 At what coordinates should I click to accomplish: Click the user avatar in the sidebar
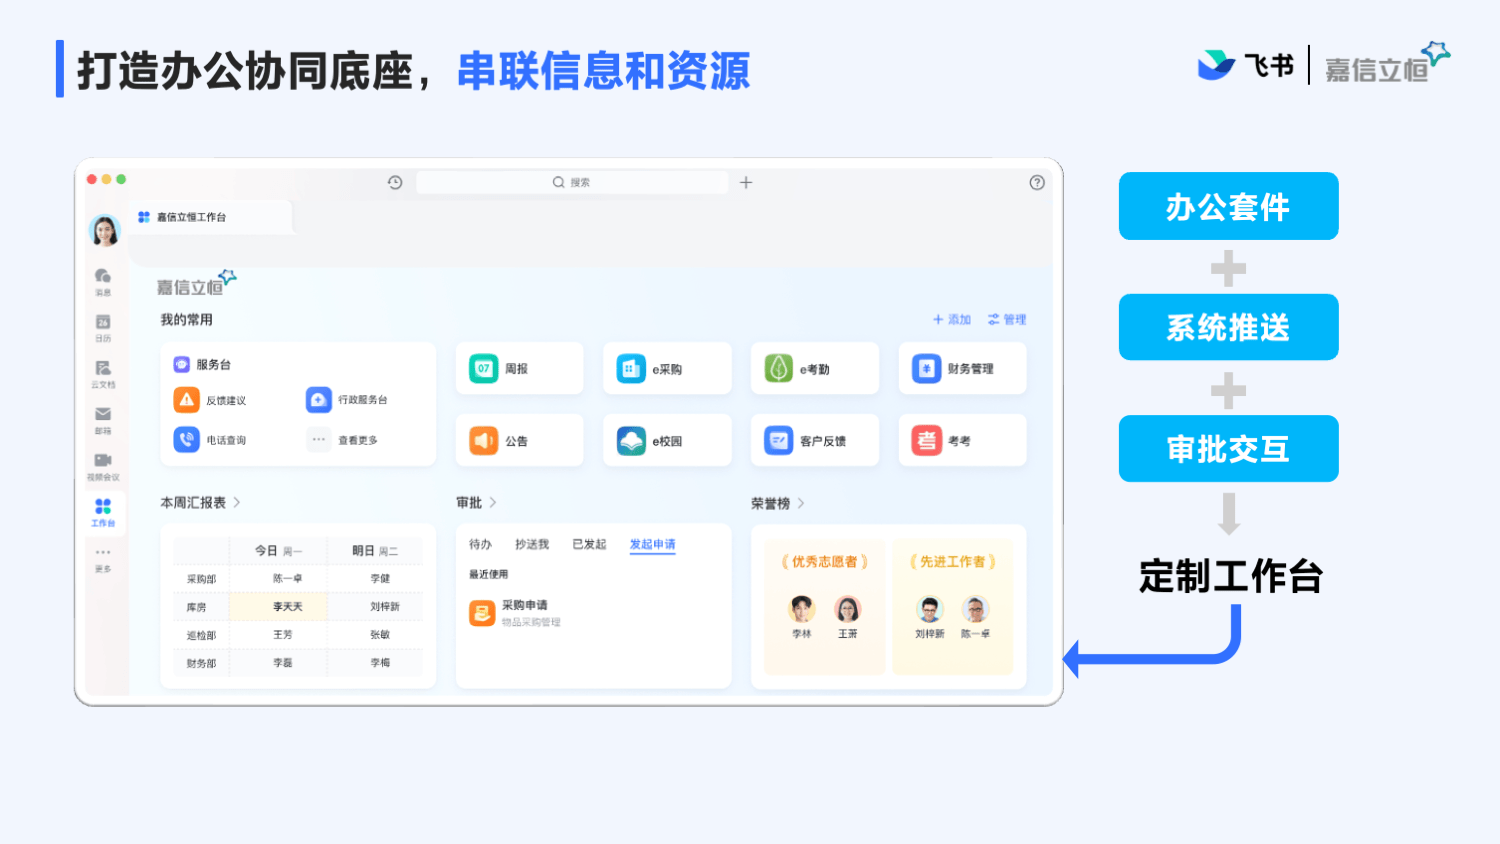(105, 231)
